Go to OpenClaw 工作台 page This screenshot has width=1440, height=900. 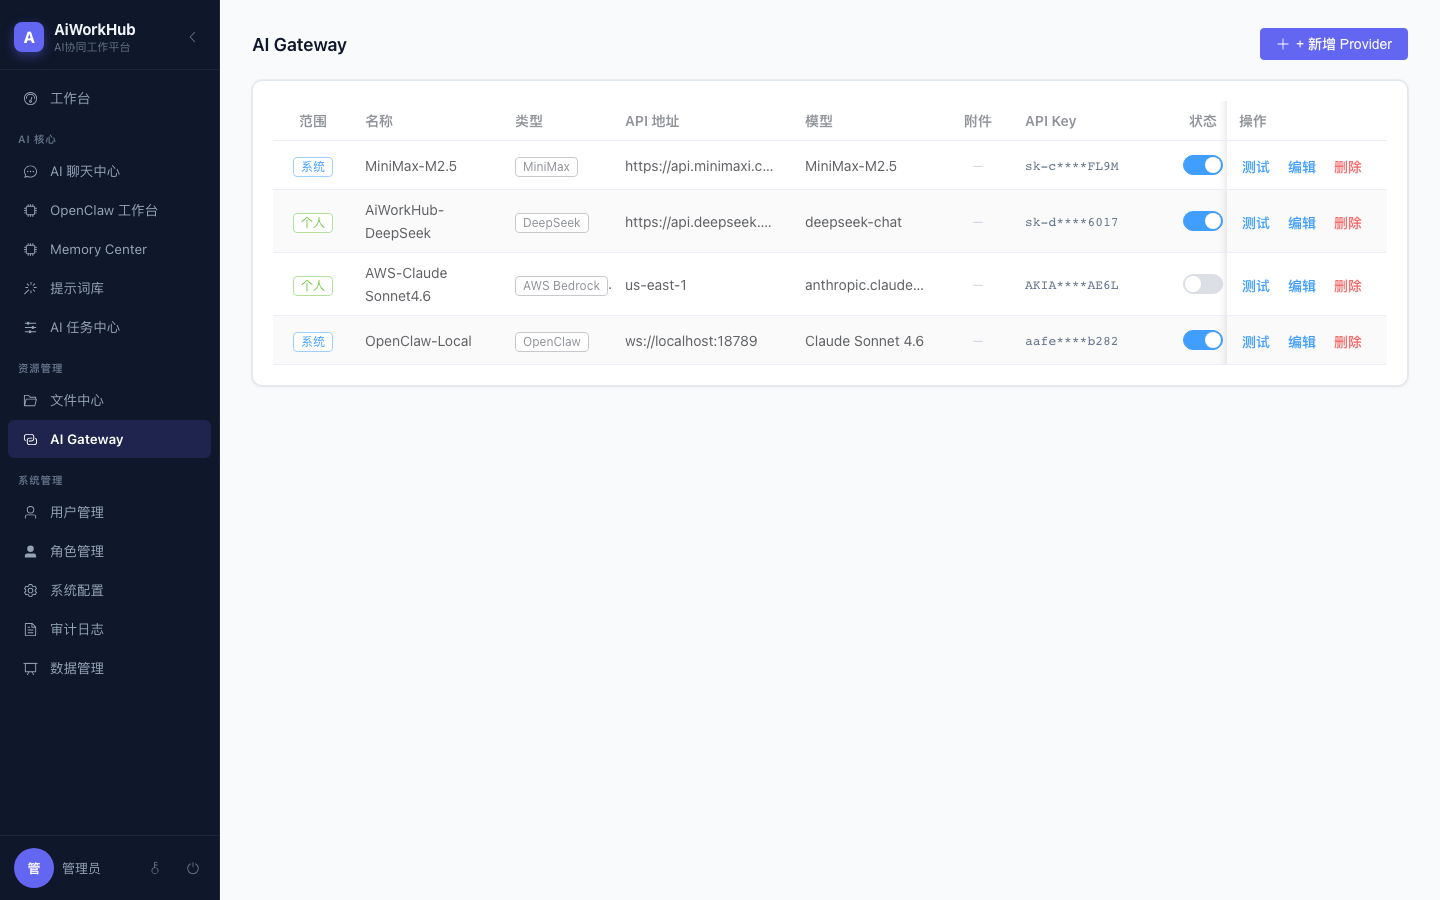110,210
